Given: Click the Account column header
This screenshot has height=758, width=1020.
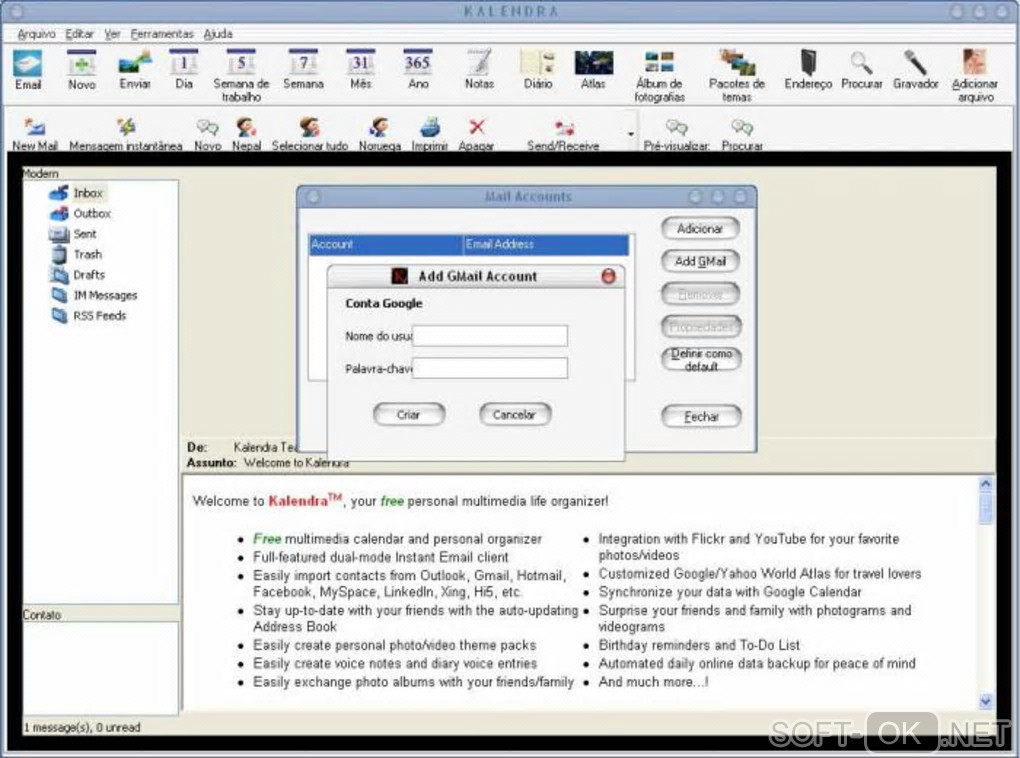Looking at the screenshot, I should click(x=386, y=245).
